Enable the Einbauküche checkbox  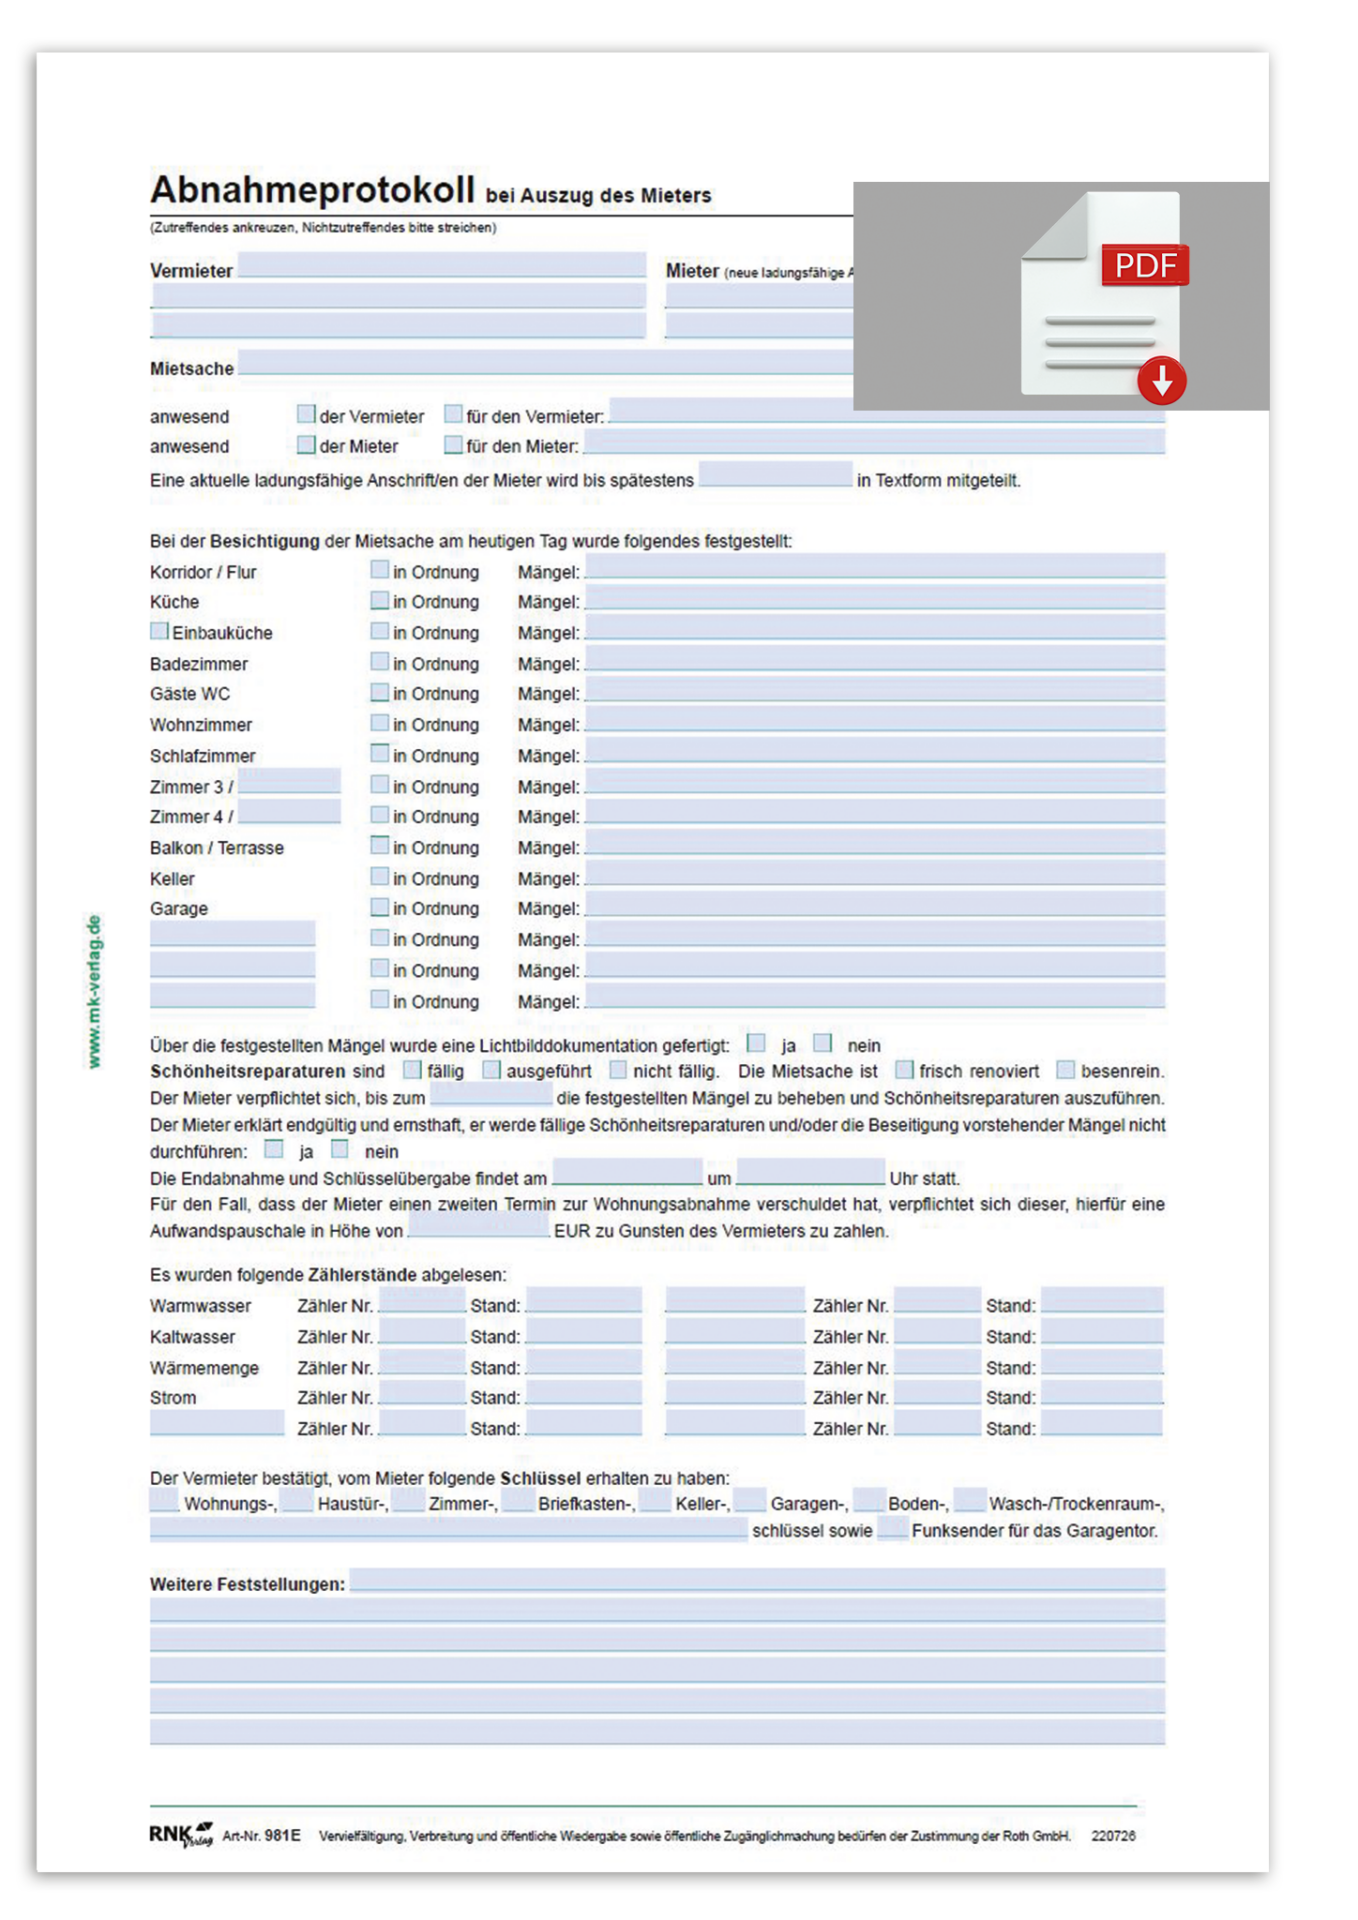point(159,631)
